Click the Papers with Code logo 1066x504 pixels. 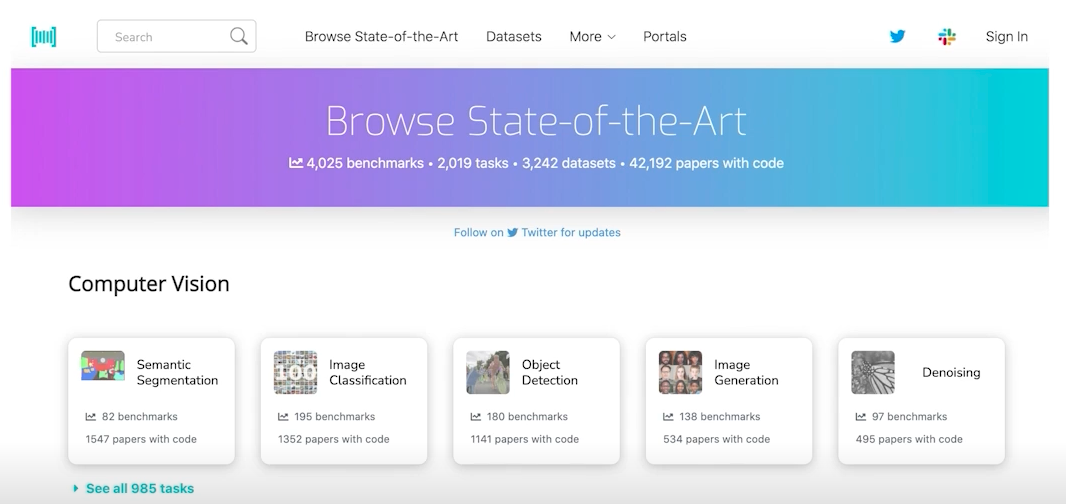point(44,37)
